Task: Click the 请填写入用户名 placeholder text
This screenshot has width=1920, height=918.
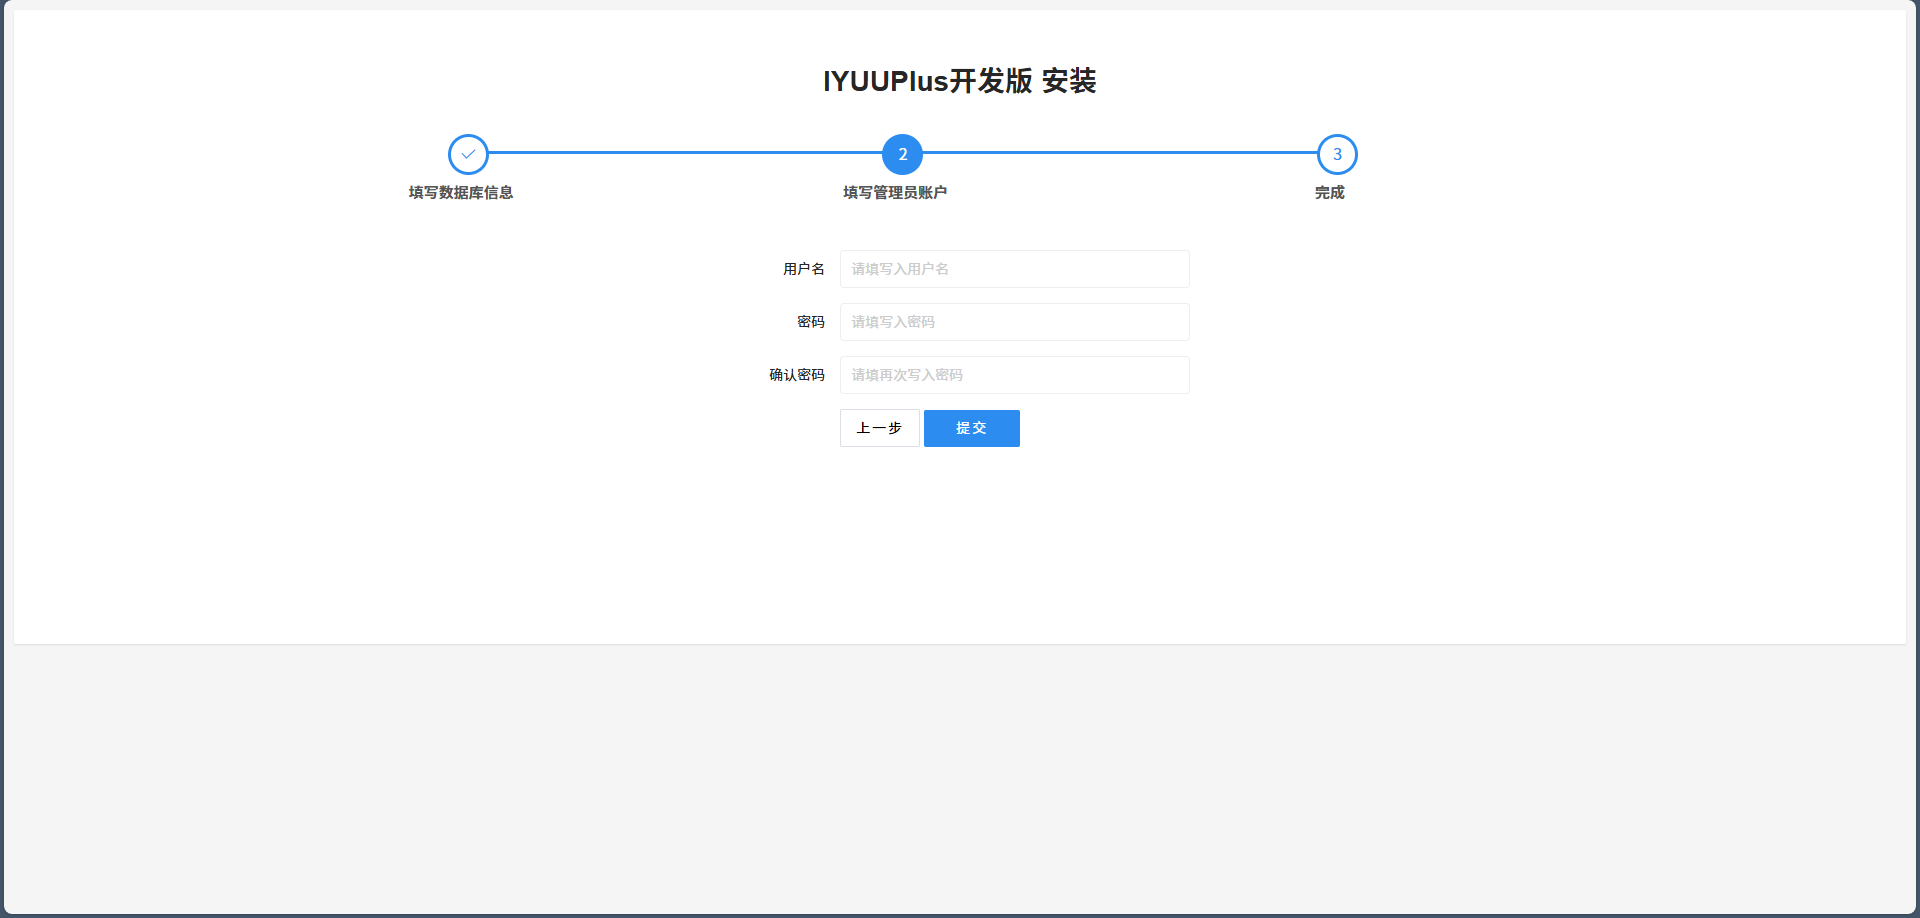Action: 900,269
